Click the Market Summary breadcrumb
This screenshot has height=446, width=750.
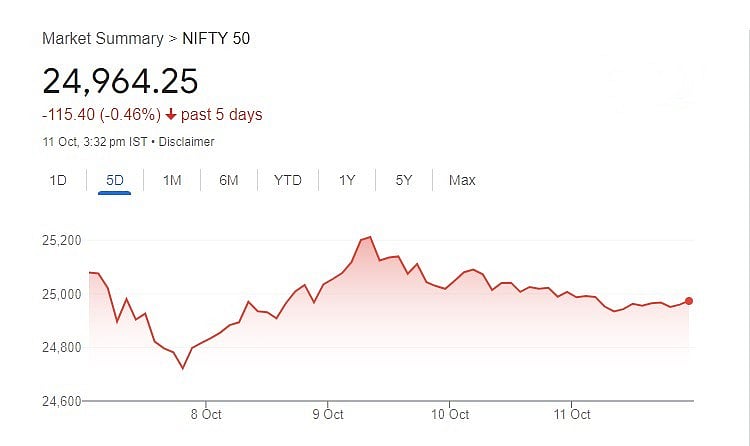102,38
